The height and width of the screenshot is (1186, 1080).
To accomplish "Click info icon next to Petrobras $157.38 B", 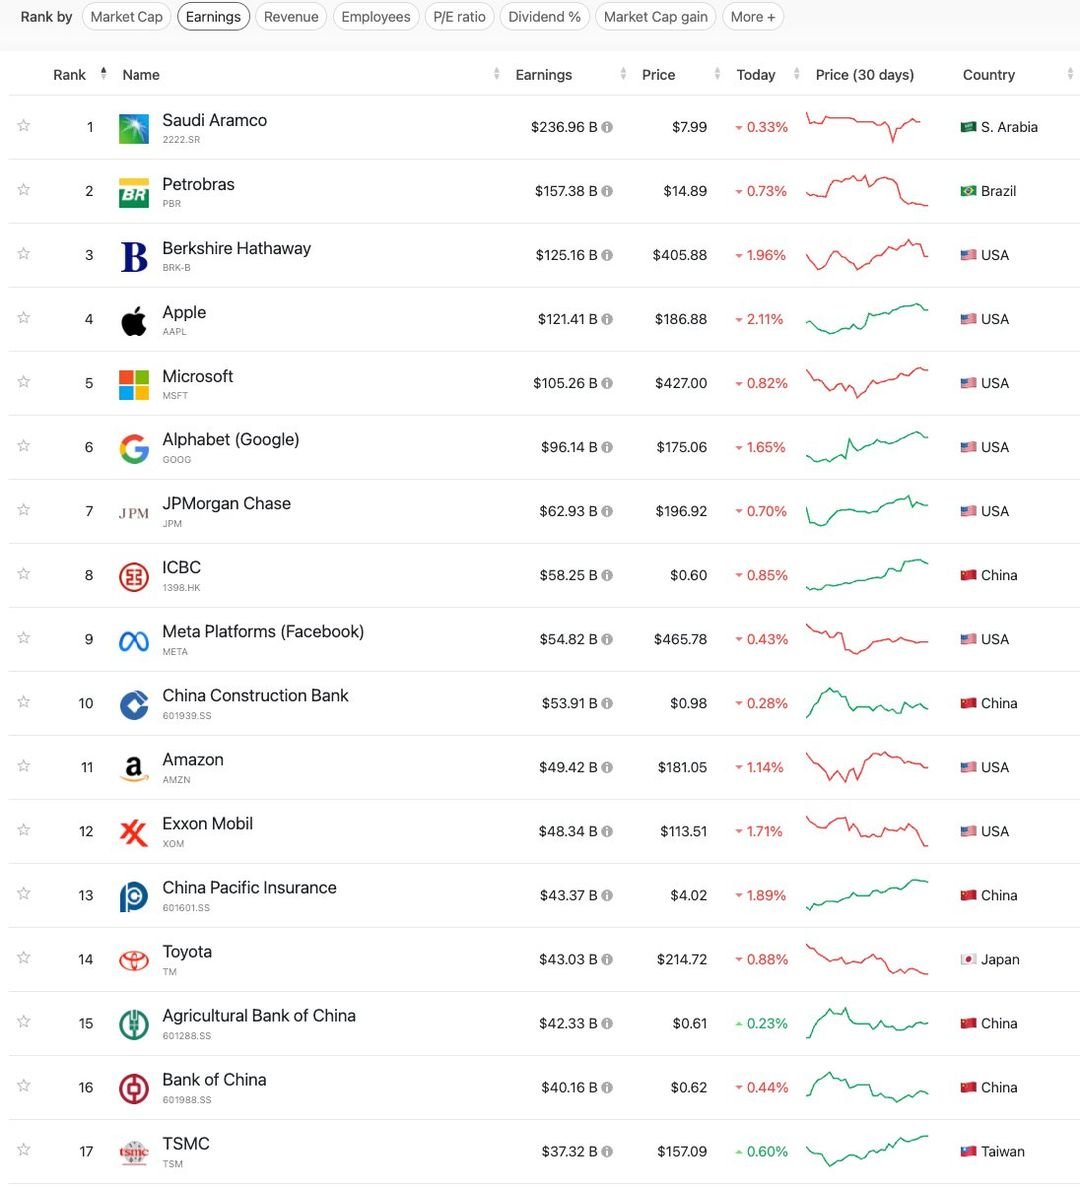I will point(607,191).
